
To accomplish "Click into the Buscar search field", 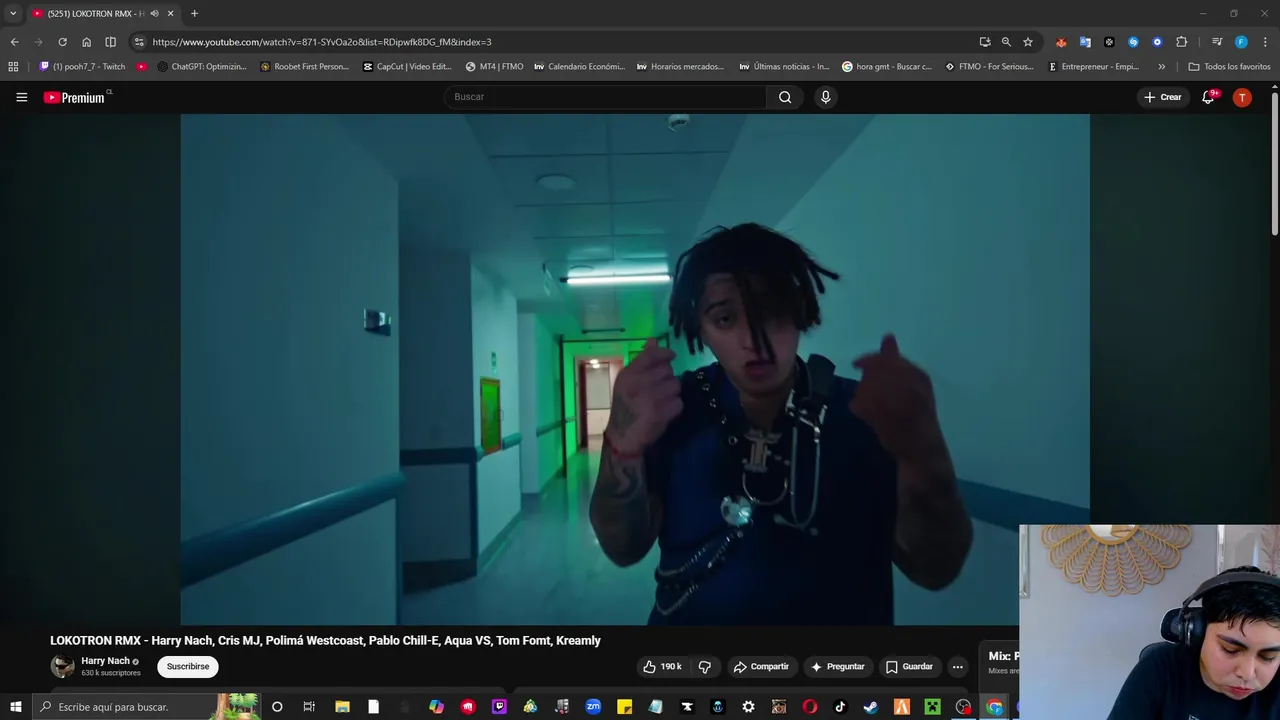I will point(605,97).
